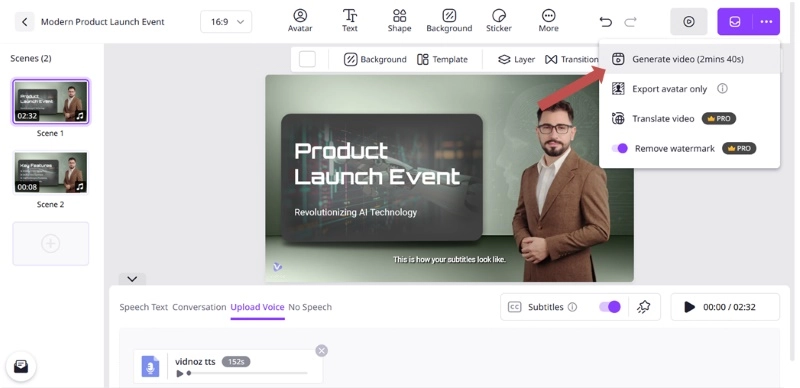Viewport: 800px width, 388px height.
Task: Open the three-dots options menu
Action: coord(766,22)
